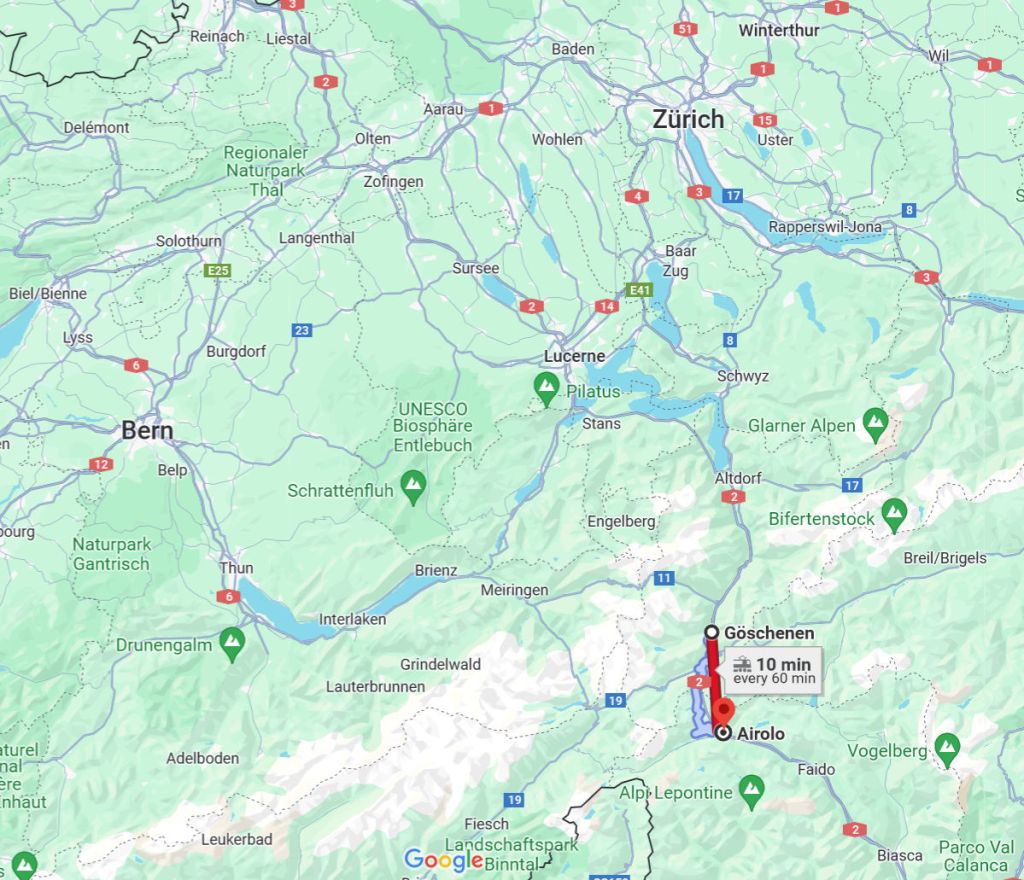Select the Zürich city label
The image size is (1024, 880).
tap(688, 119)
